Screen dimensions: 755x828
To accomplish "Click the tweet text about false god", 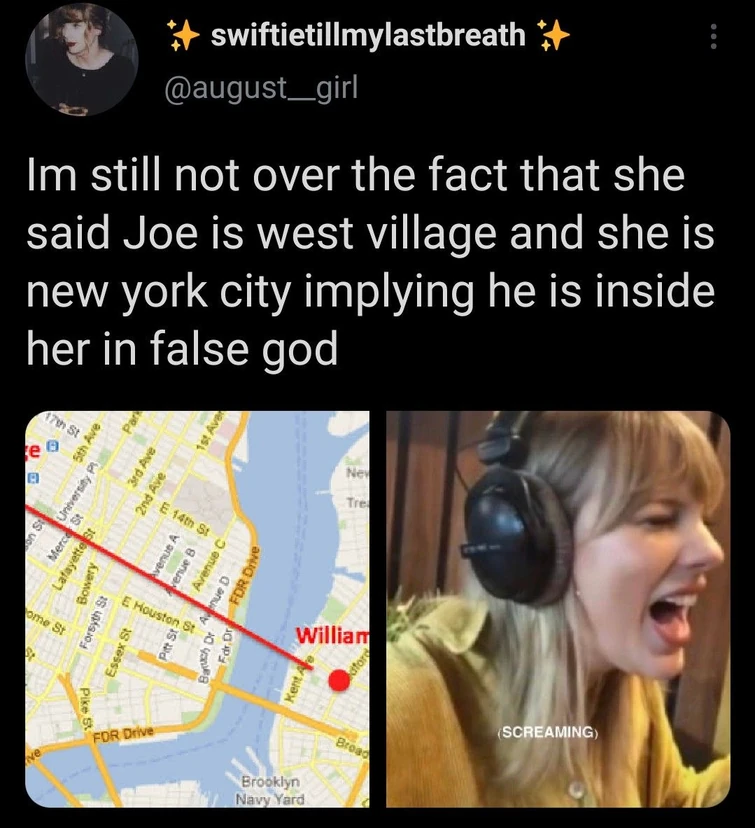I will [370, 262].
